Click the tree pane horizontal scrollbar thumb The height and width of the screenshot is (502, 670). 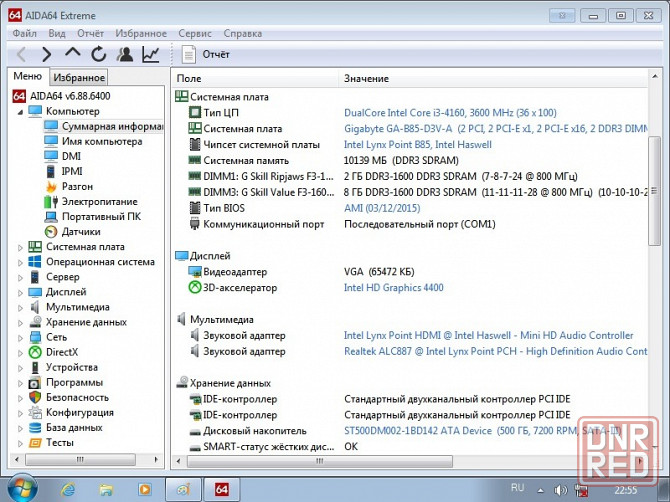(80, 460)
